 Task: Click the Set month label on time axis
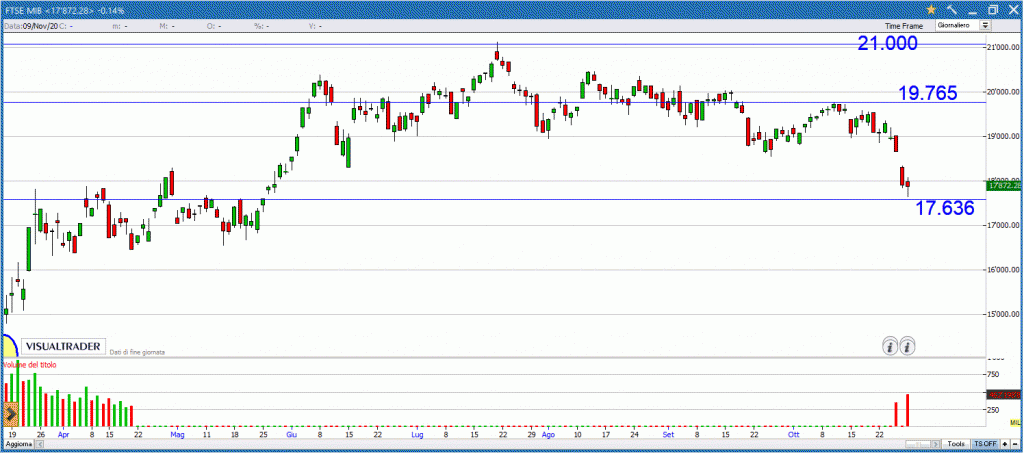[x=668, y=433]
